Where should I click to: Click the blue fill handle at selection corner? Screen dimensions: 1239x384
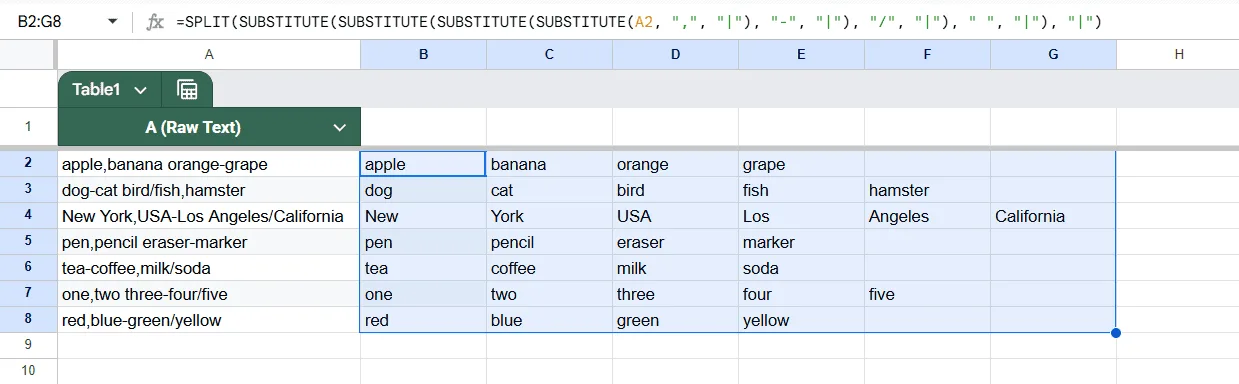pos(1116,333)
